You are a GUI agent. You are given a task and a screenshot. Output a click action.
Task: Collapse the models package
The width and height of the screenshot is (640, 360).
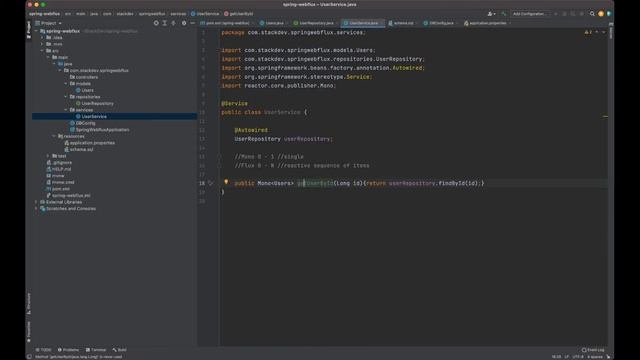point(66,84)
